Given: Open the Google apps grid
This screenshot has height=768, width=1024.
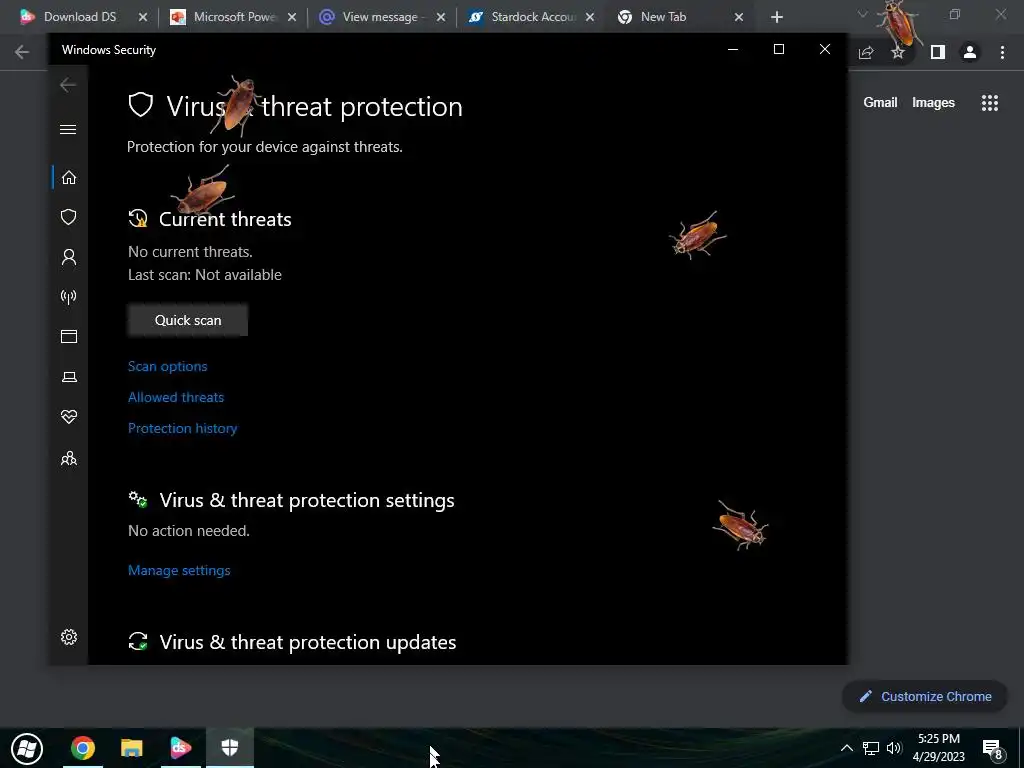Looking at the screenshot, I should 989,103.
